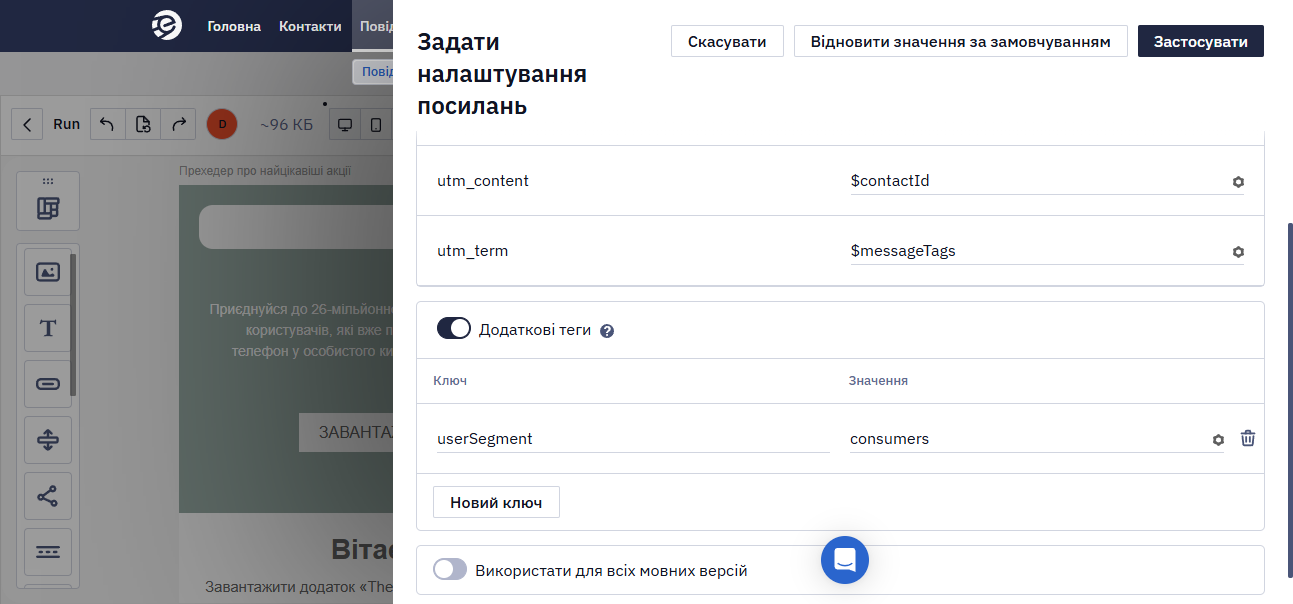Screen dimensions: 1293x604
Task: Edit the userSegment key field
Action: [633, 439]
